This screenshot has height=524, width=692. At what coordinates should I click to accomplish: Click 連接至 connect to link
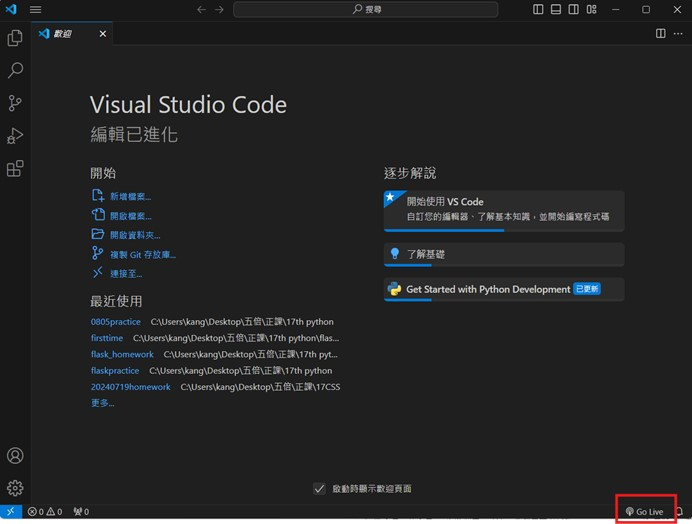point(126,274)
